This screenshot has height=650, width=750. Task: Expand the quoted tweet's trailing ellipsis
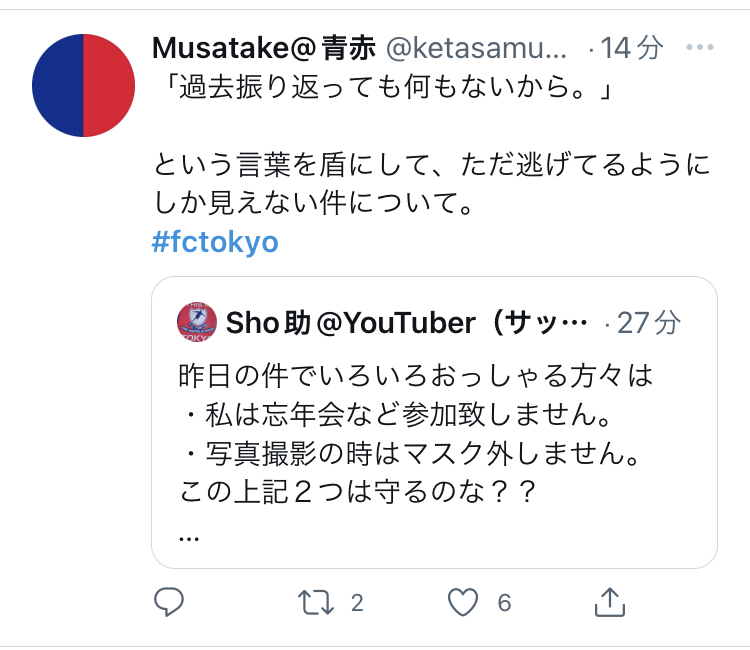[189, 539]
